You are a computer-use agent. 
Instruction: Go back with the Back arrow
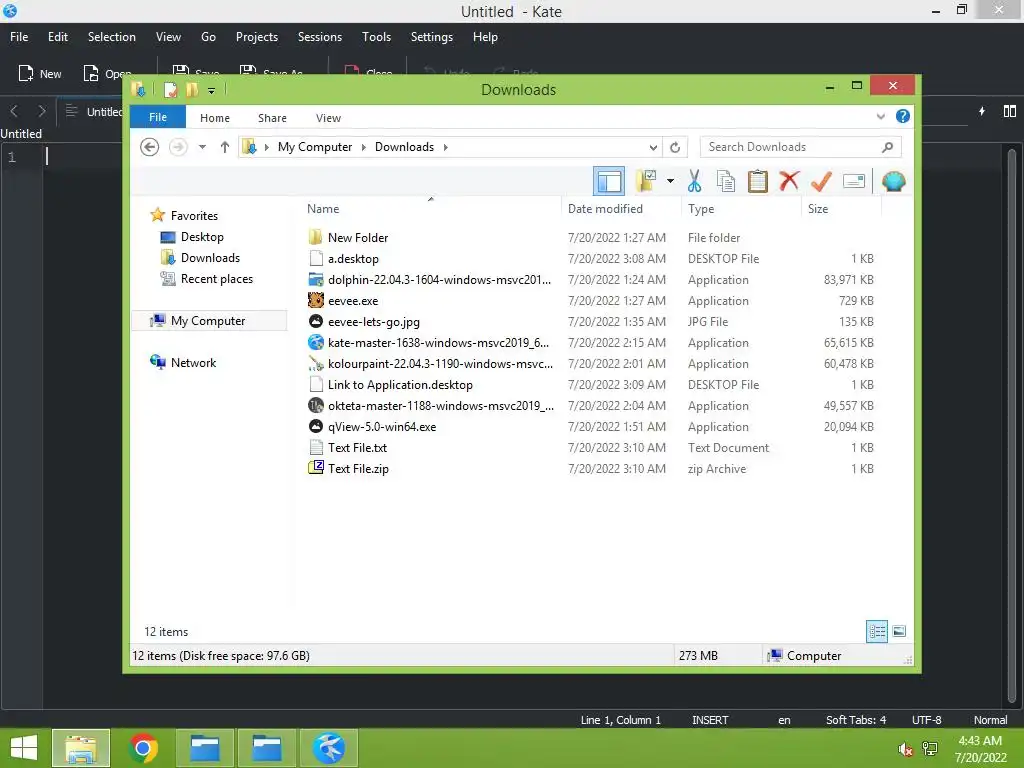point(150,147)
